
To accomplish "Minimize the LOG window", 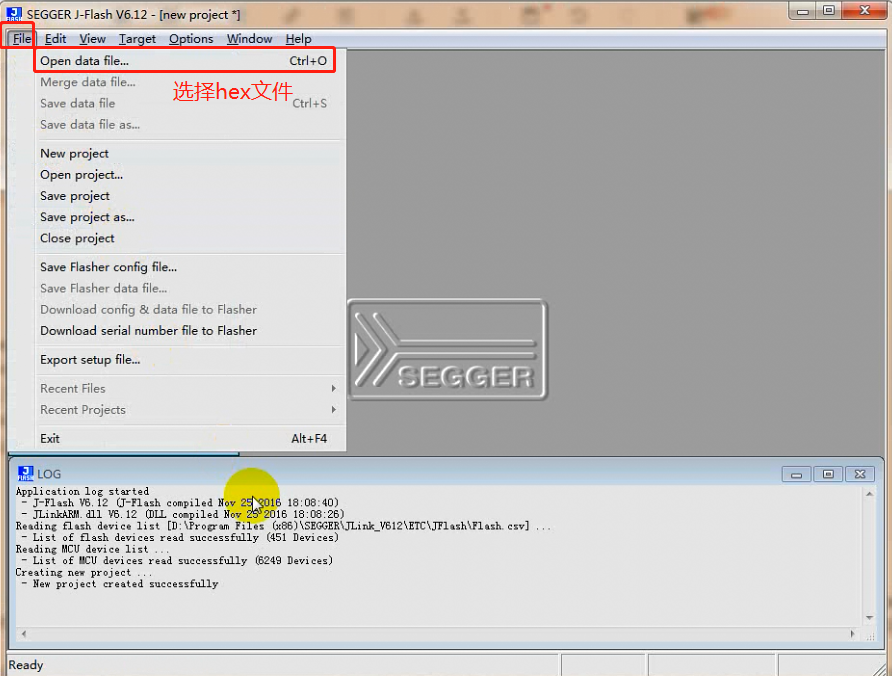I will coord(796,474).
